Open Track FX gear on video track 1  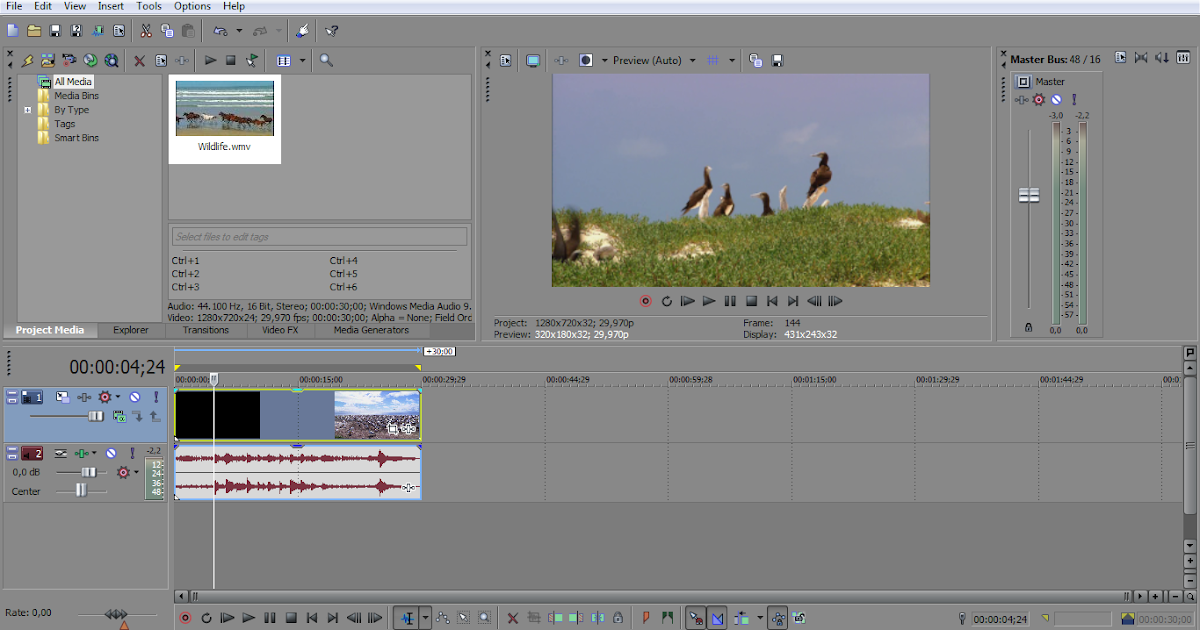[x=105, y=397]
